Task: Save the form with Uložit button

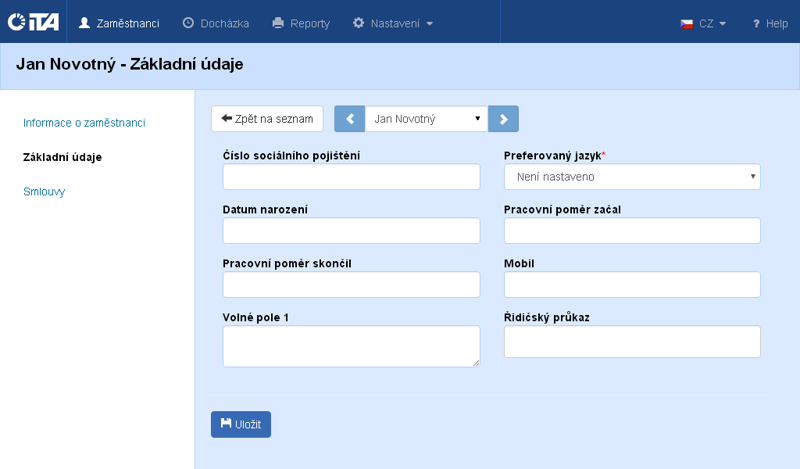Action: coord(241,424)
